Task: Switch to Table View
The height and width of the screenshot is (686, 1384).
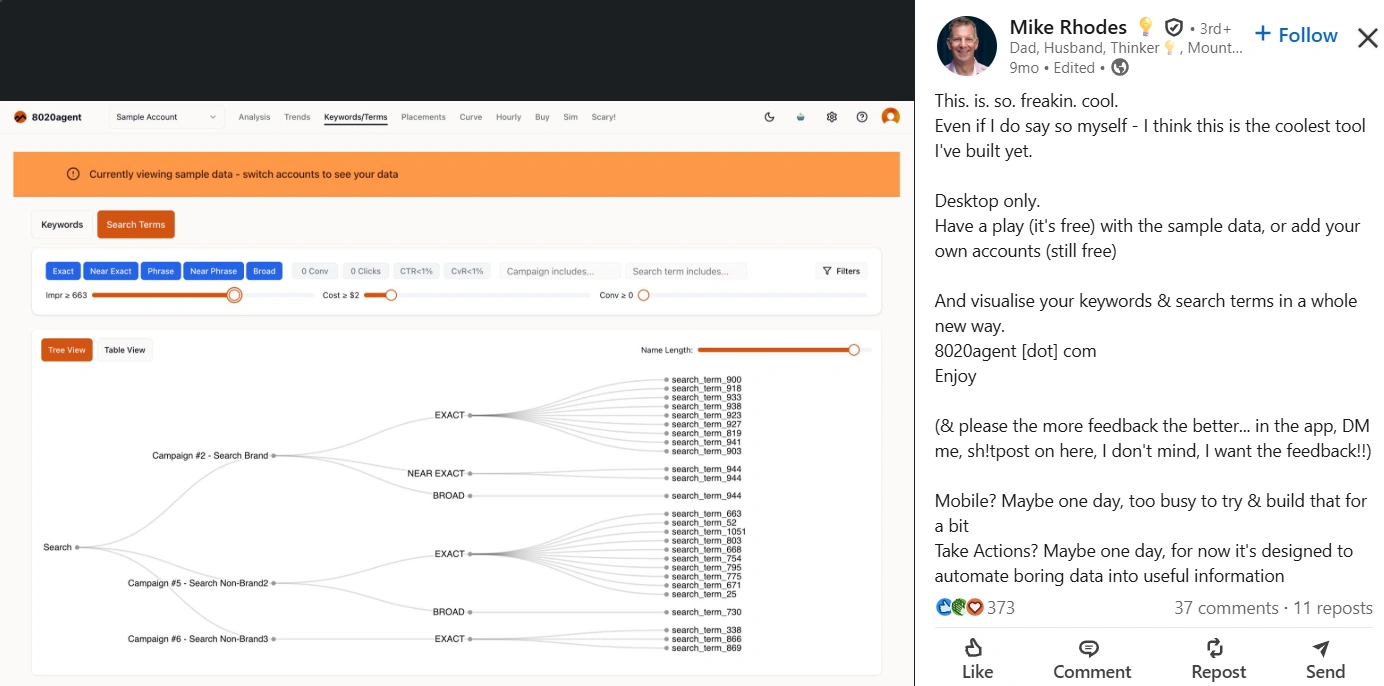Action: [x=125, y=350]
